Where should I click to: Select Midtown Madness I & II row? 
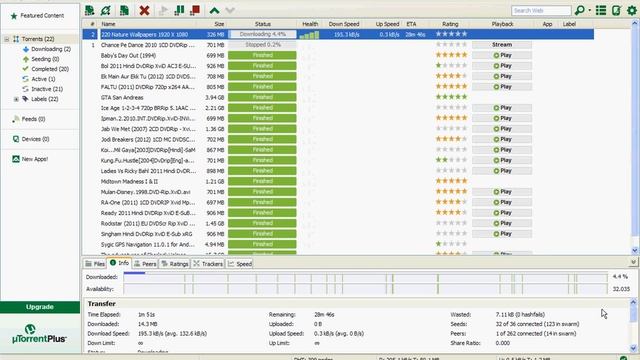click(x=338, y=181)
